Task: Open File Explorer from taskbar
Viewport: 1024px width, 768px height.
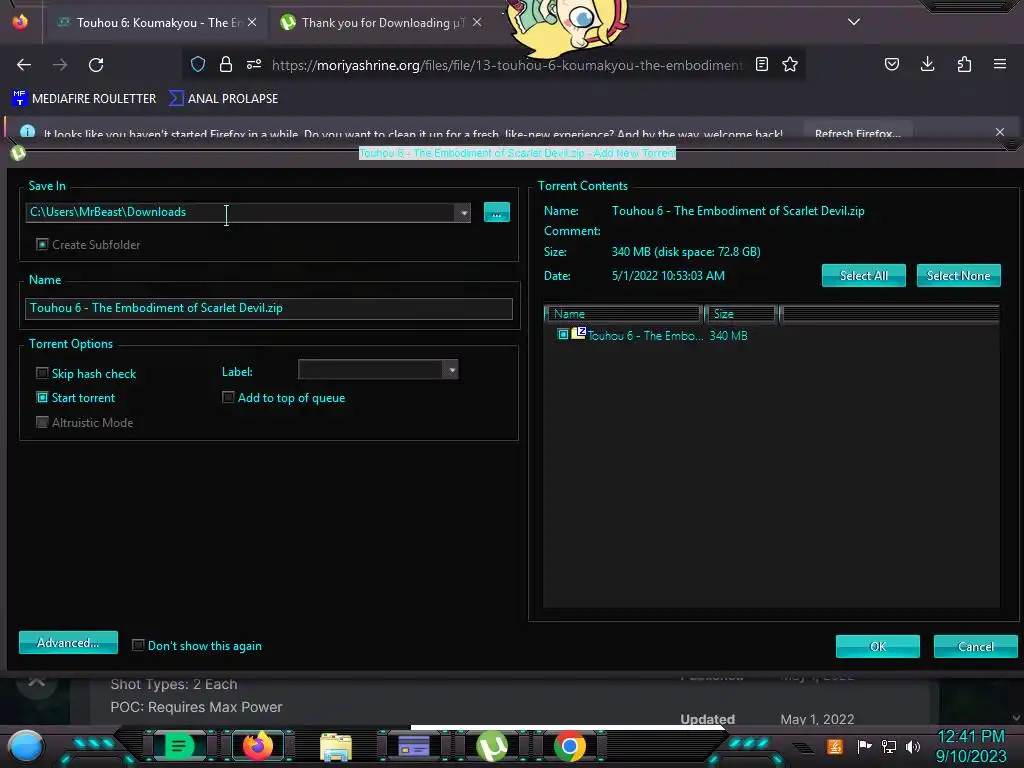Action: pyautogui.click(x=336, y=747)
